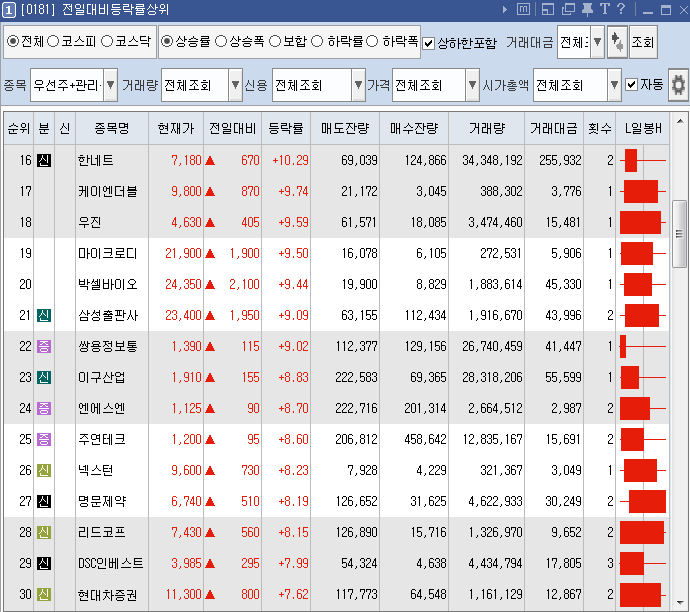Select the 하락률 radio button
This screenshot has height=612, width=690.
pos(317,41)
